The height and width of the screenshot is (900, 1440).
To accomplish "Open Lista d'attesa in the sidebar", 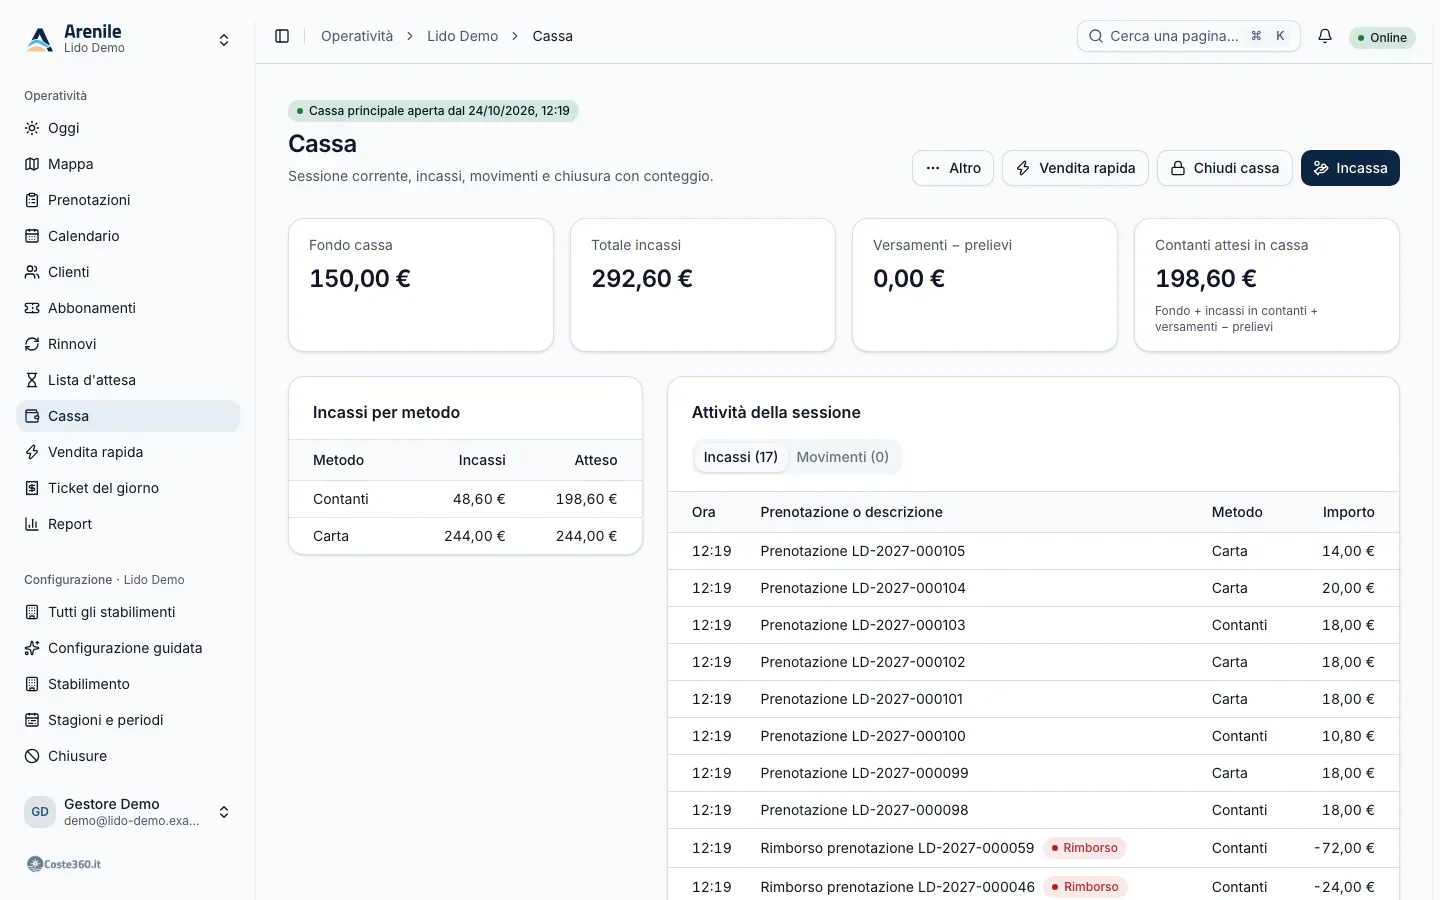I will pos(128,380).
